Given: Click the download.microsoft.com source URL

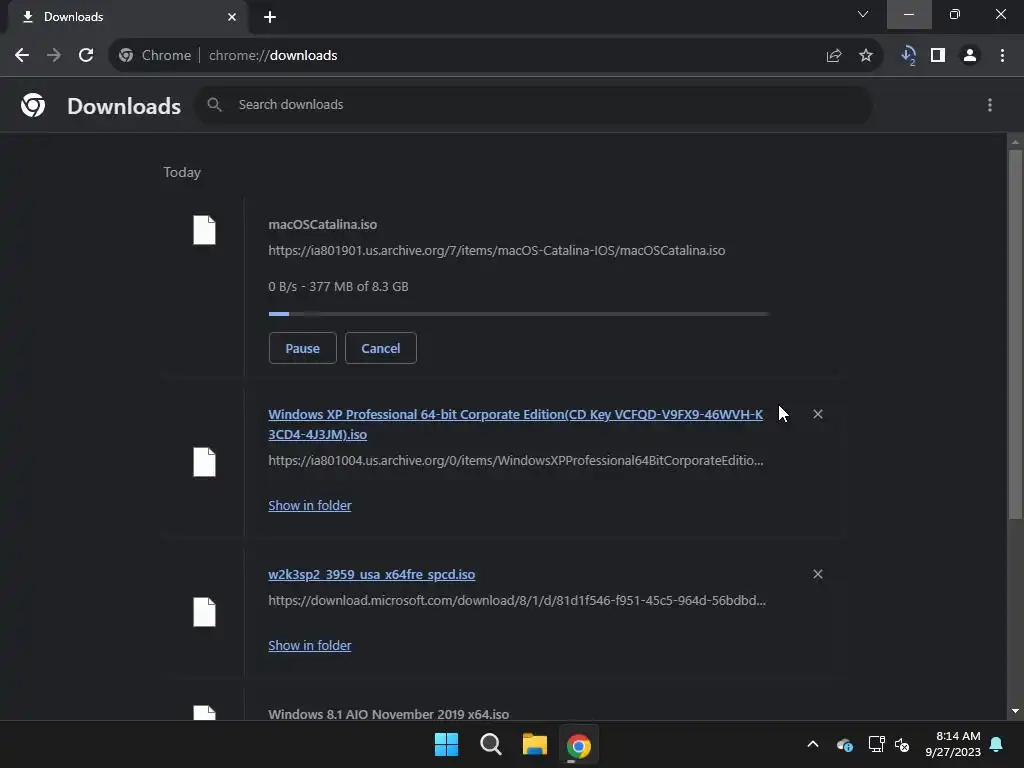Looking at the screenshot, I should tap(517, 600).
